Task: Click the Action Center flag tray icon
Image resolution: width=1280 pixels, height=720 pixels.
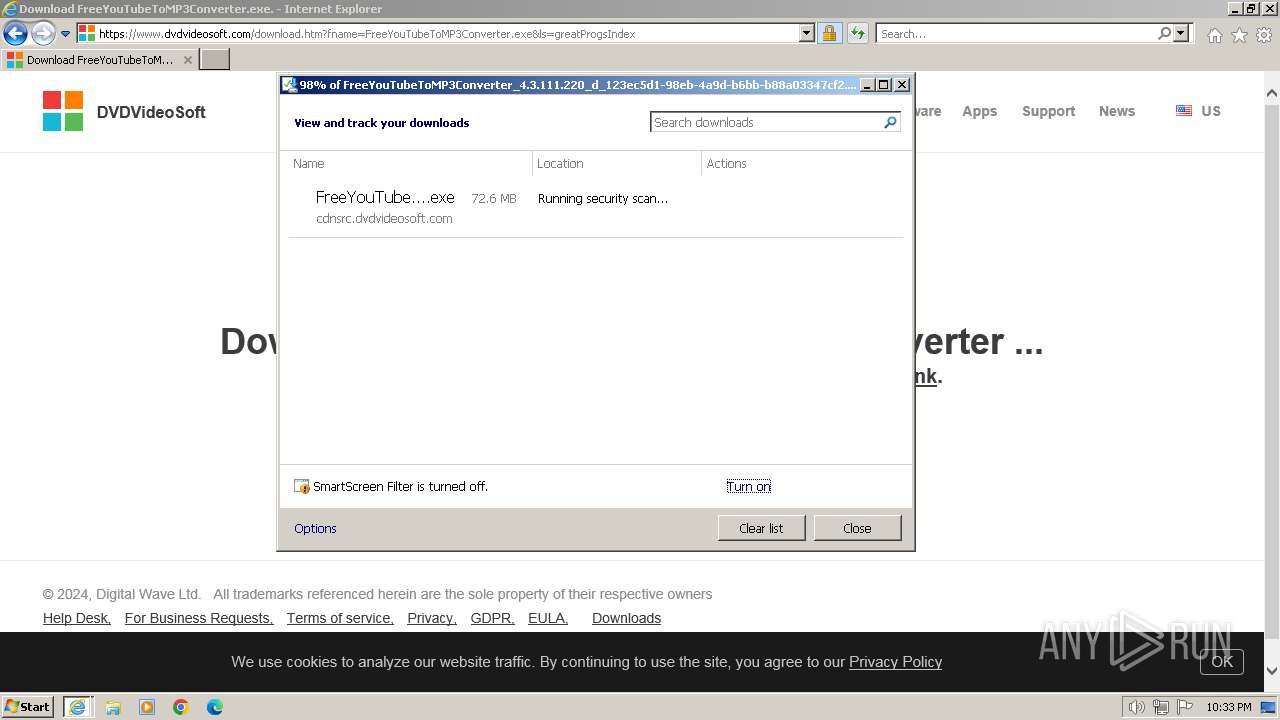Action: [x=1185, y=707]
